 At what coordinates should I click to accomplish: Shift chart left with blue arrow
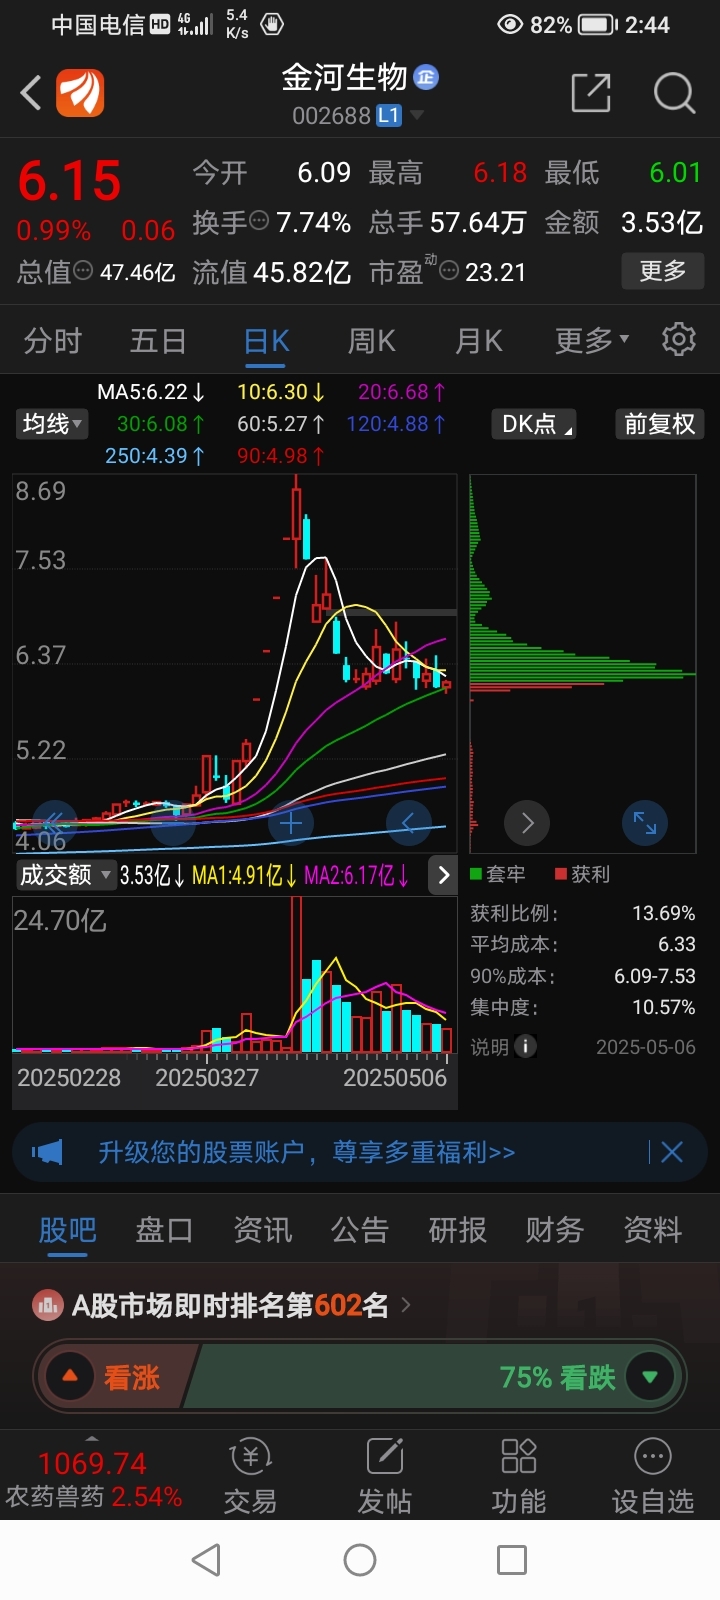[x=409, y=823]
